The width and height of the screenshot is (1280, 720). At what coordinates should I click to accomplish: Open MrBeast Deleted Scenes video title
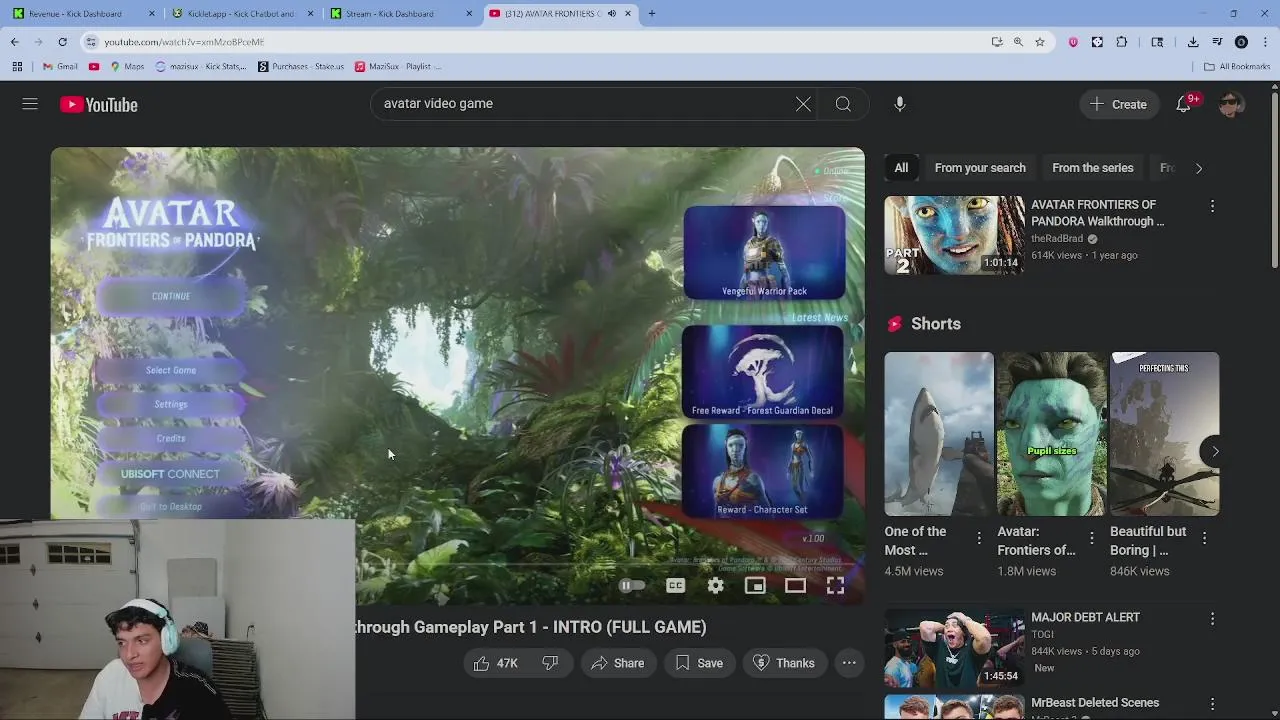1095,703
